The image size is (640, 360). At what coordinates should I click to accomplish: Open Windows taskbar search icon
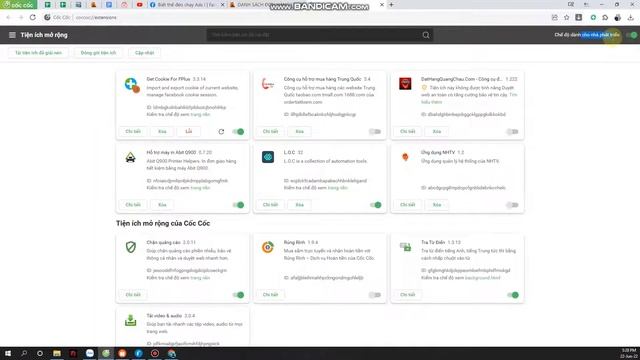(24, 353)
